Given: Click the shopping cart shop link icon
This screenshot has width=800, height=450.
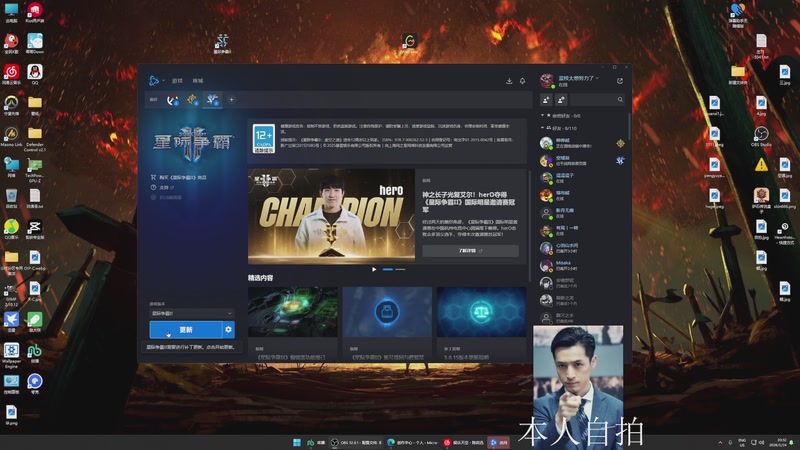Looking at the screenshot, I should 153,177.
